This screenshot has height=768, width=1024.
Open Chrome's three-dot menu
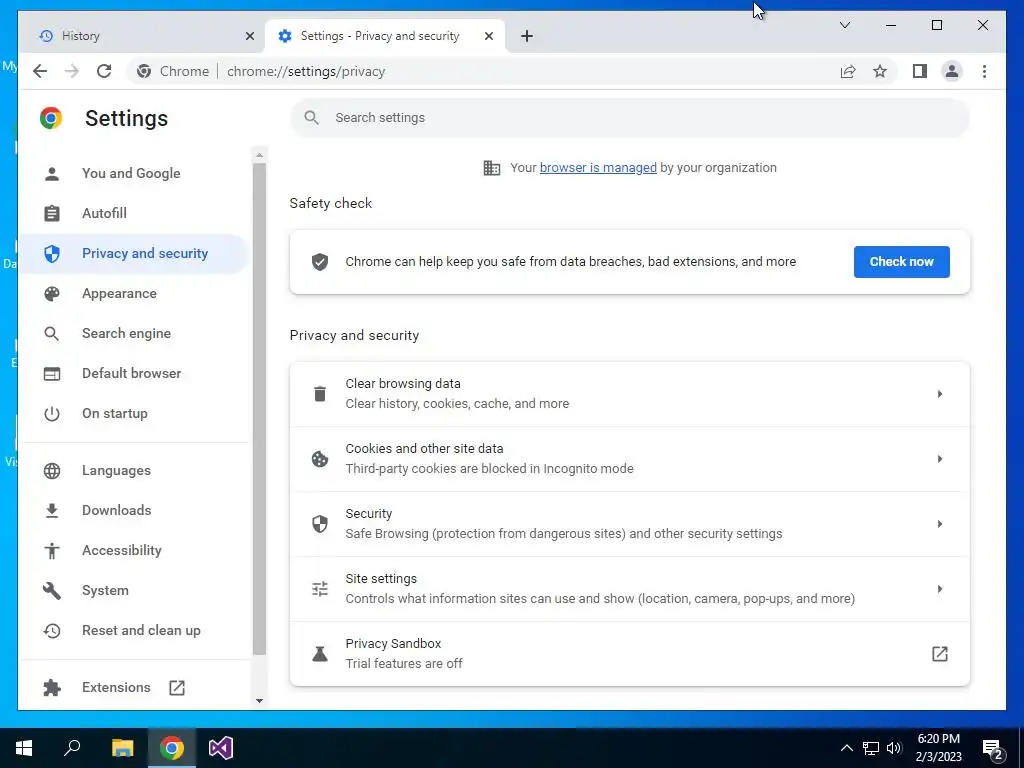coord(984,71)
